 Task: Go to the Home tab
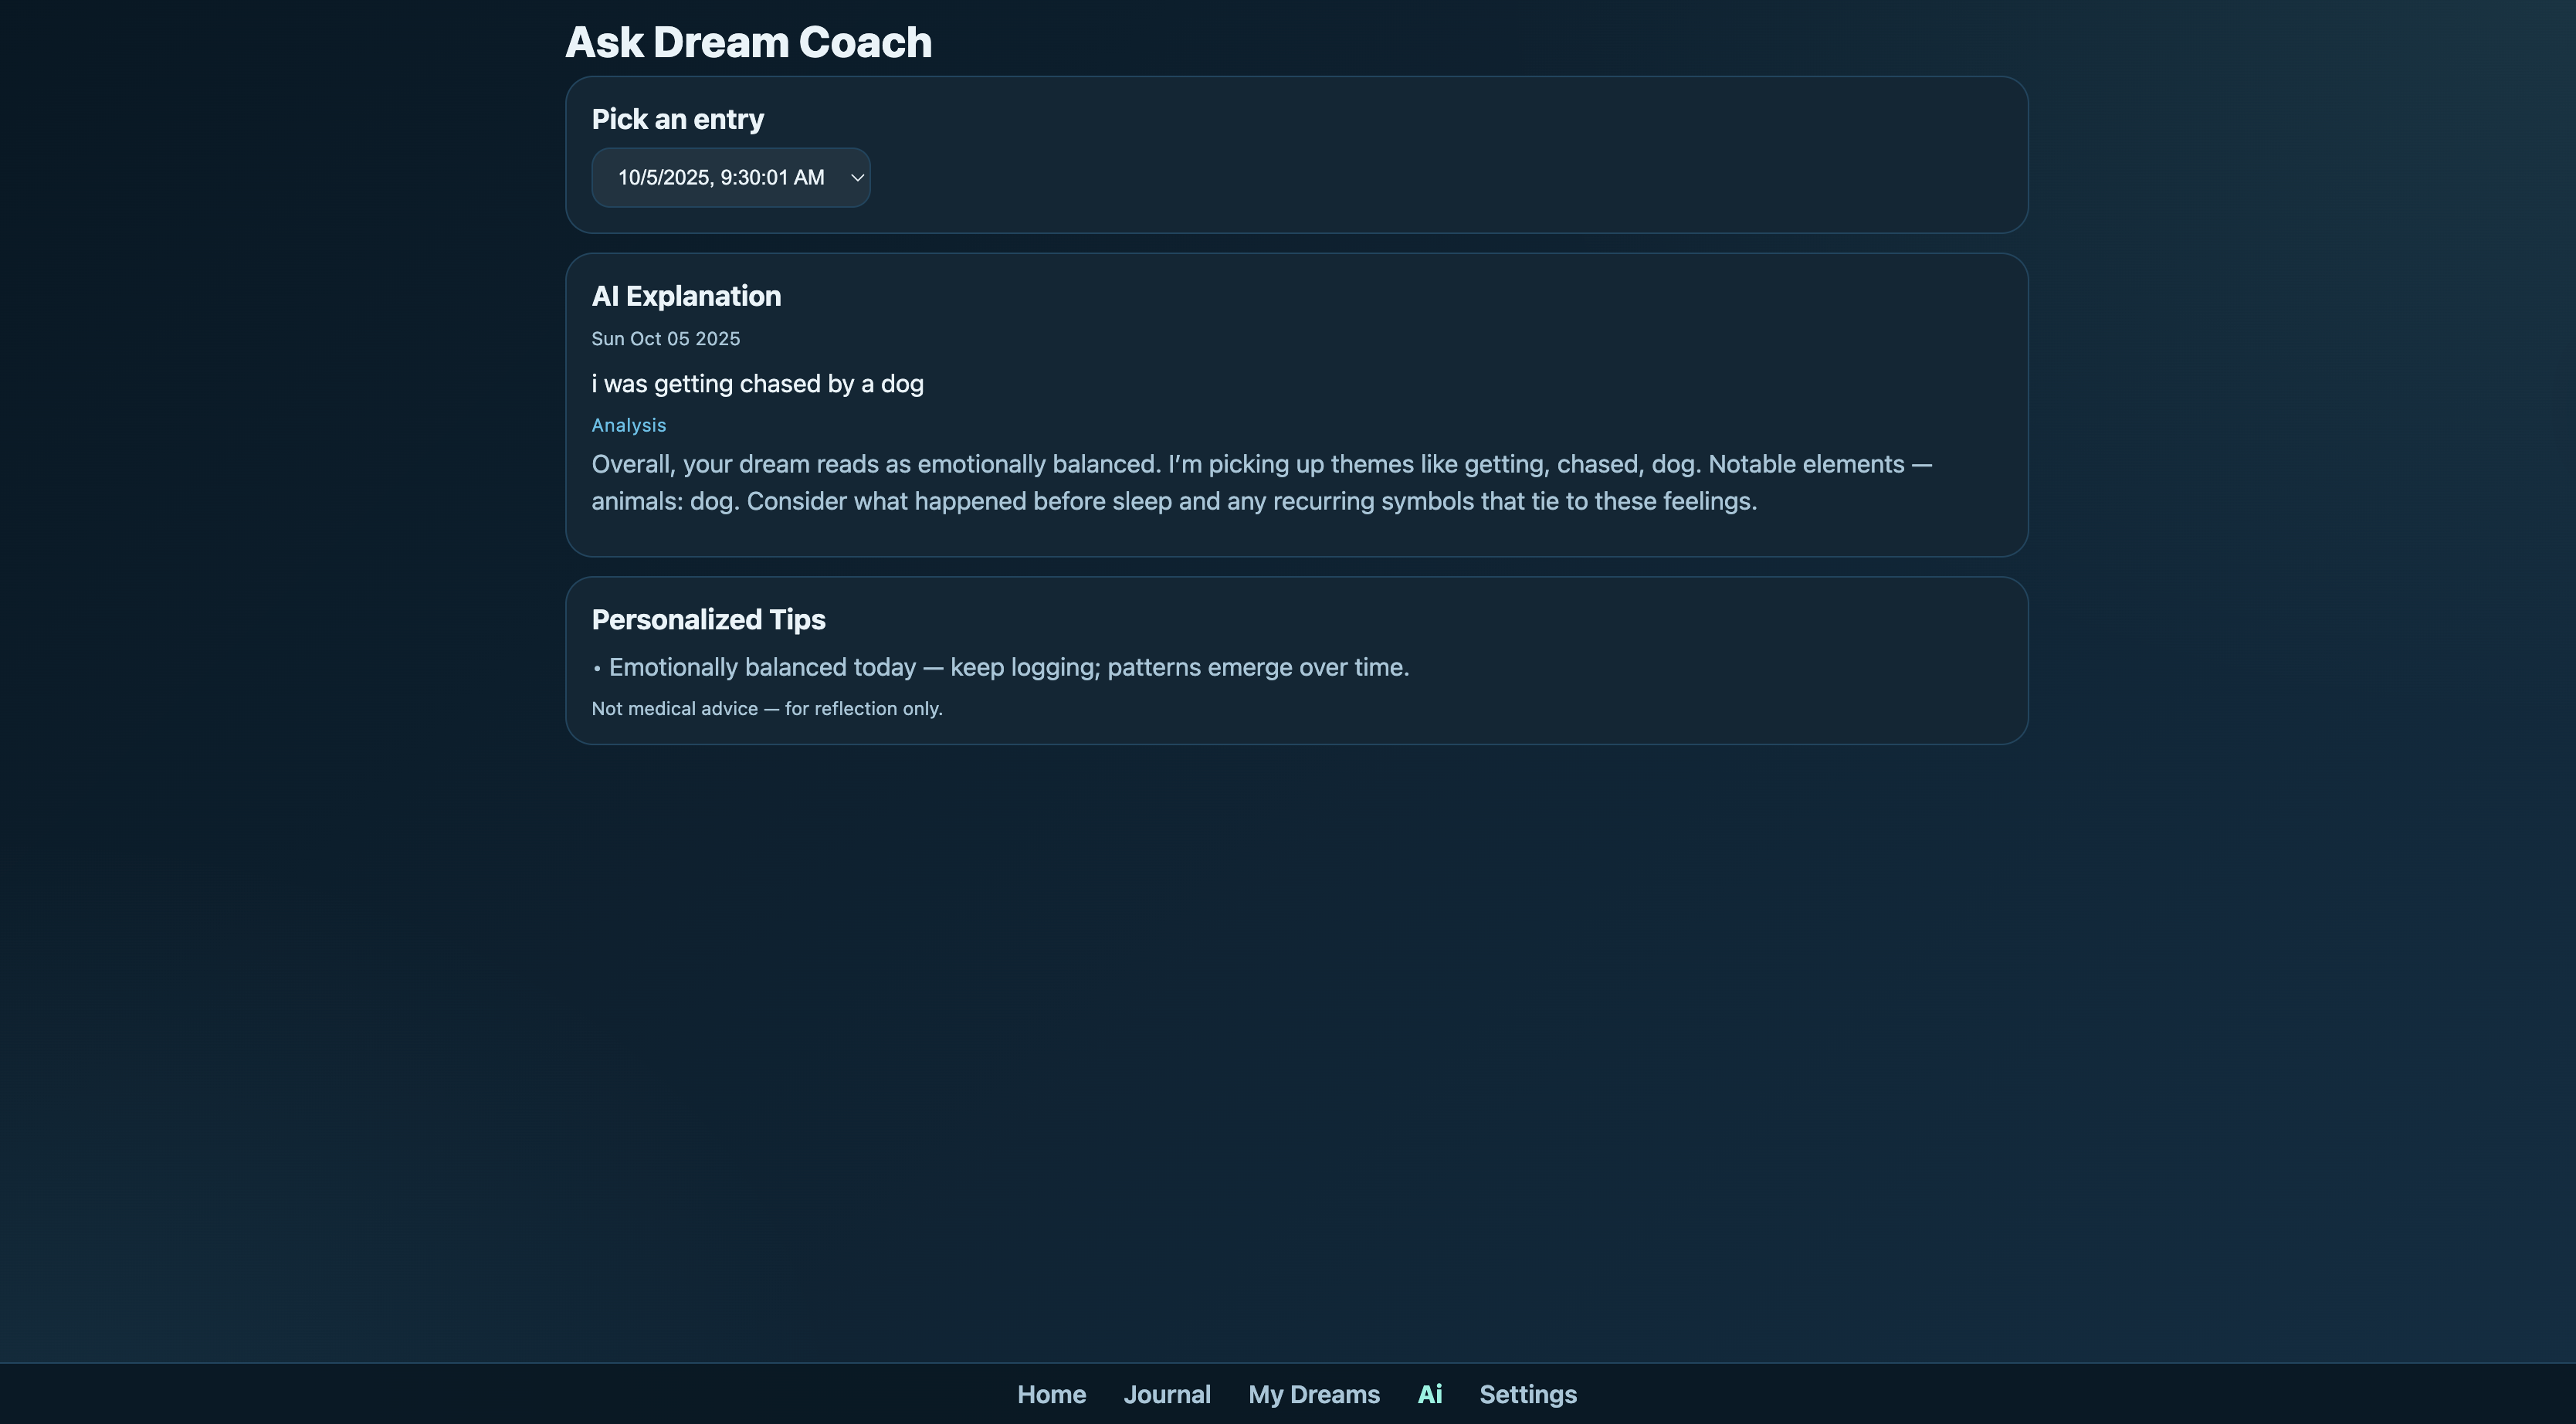pyautogui.click(x=1051, y=1394)
